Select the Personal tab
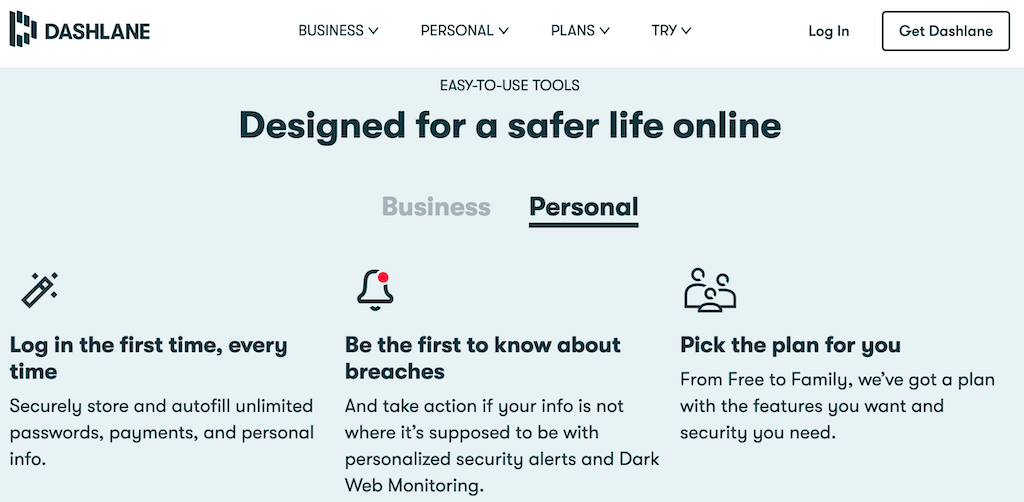 pos(584,207)
